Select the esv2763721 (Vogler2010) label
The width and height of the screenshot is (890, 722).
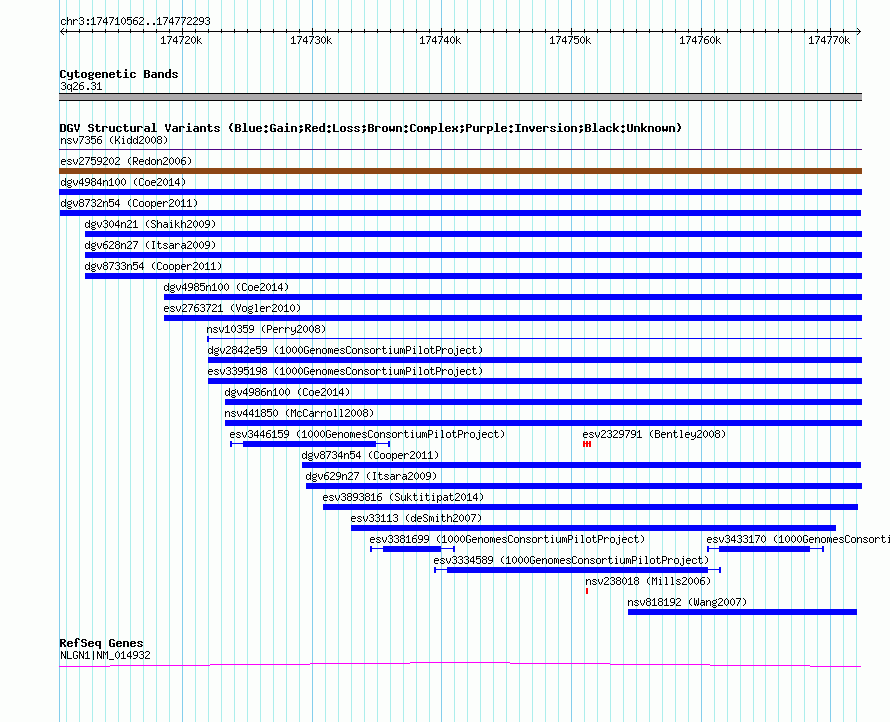(x=232, y=308)
